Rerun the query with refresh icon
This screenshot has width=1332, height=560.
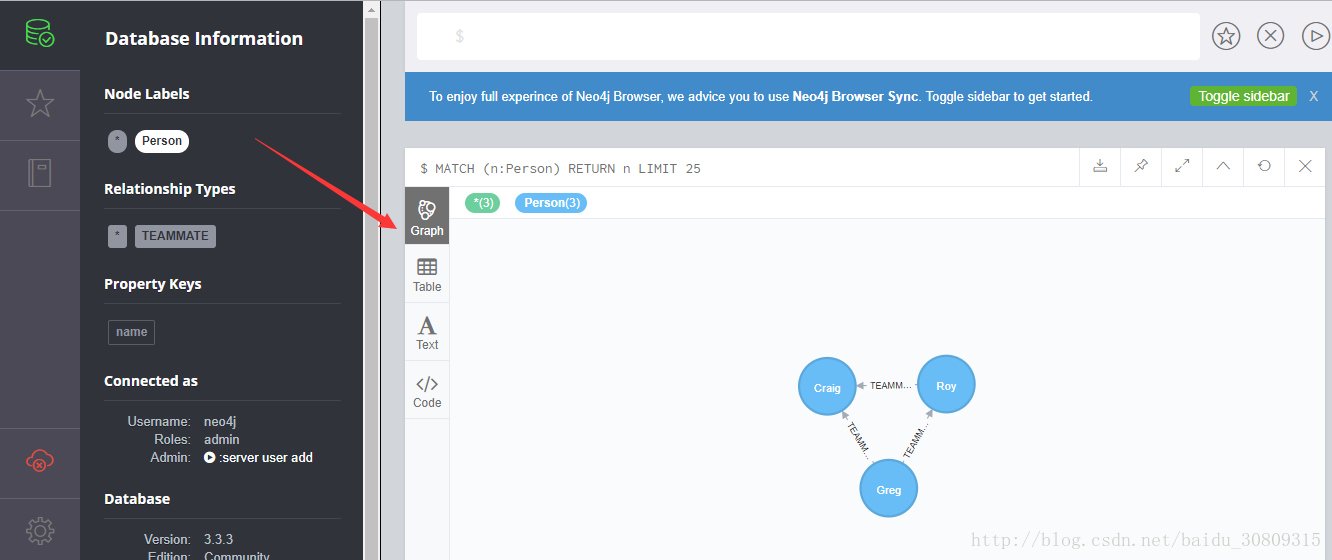coord(1264,167)
